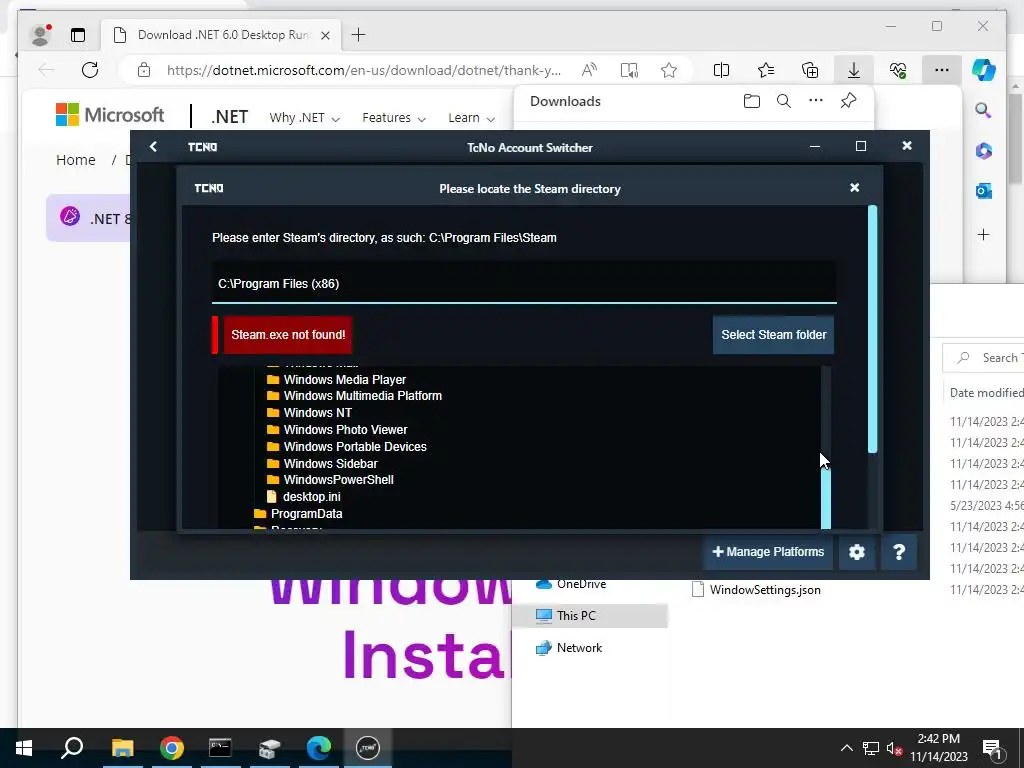Select OneDrive in File Explorer pane

click(571, 584)
